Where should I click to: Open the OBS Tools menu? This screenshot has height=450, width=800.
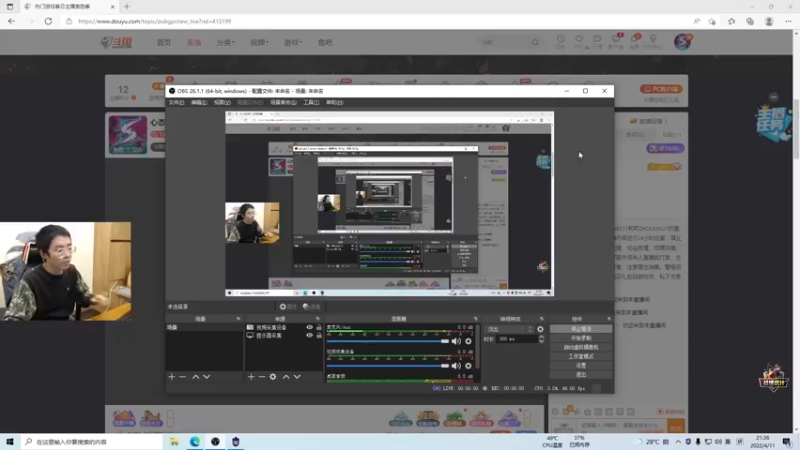311,103
